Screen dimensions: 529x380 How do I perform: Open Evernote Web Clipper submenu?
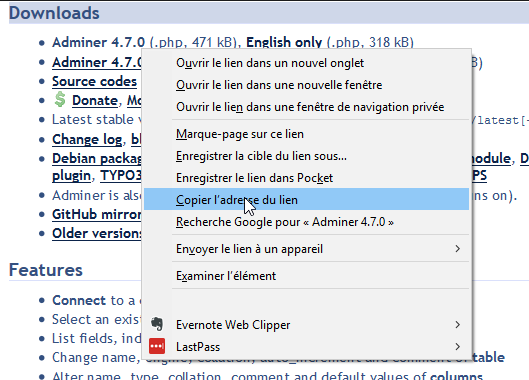[306, 325]
